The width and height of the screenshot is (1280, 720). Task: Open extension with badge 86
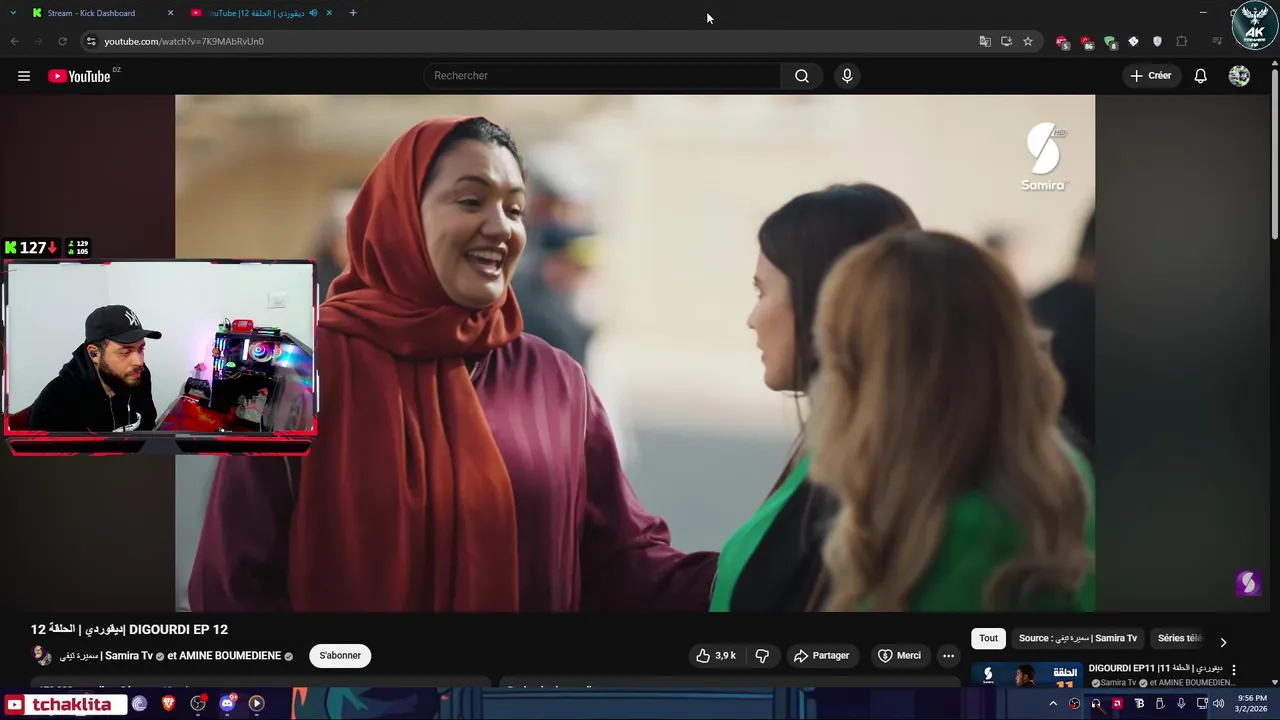tap(1086, 42)
